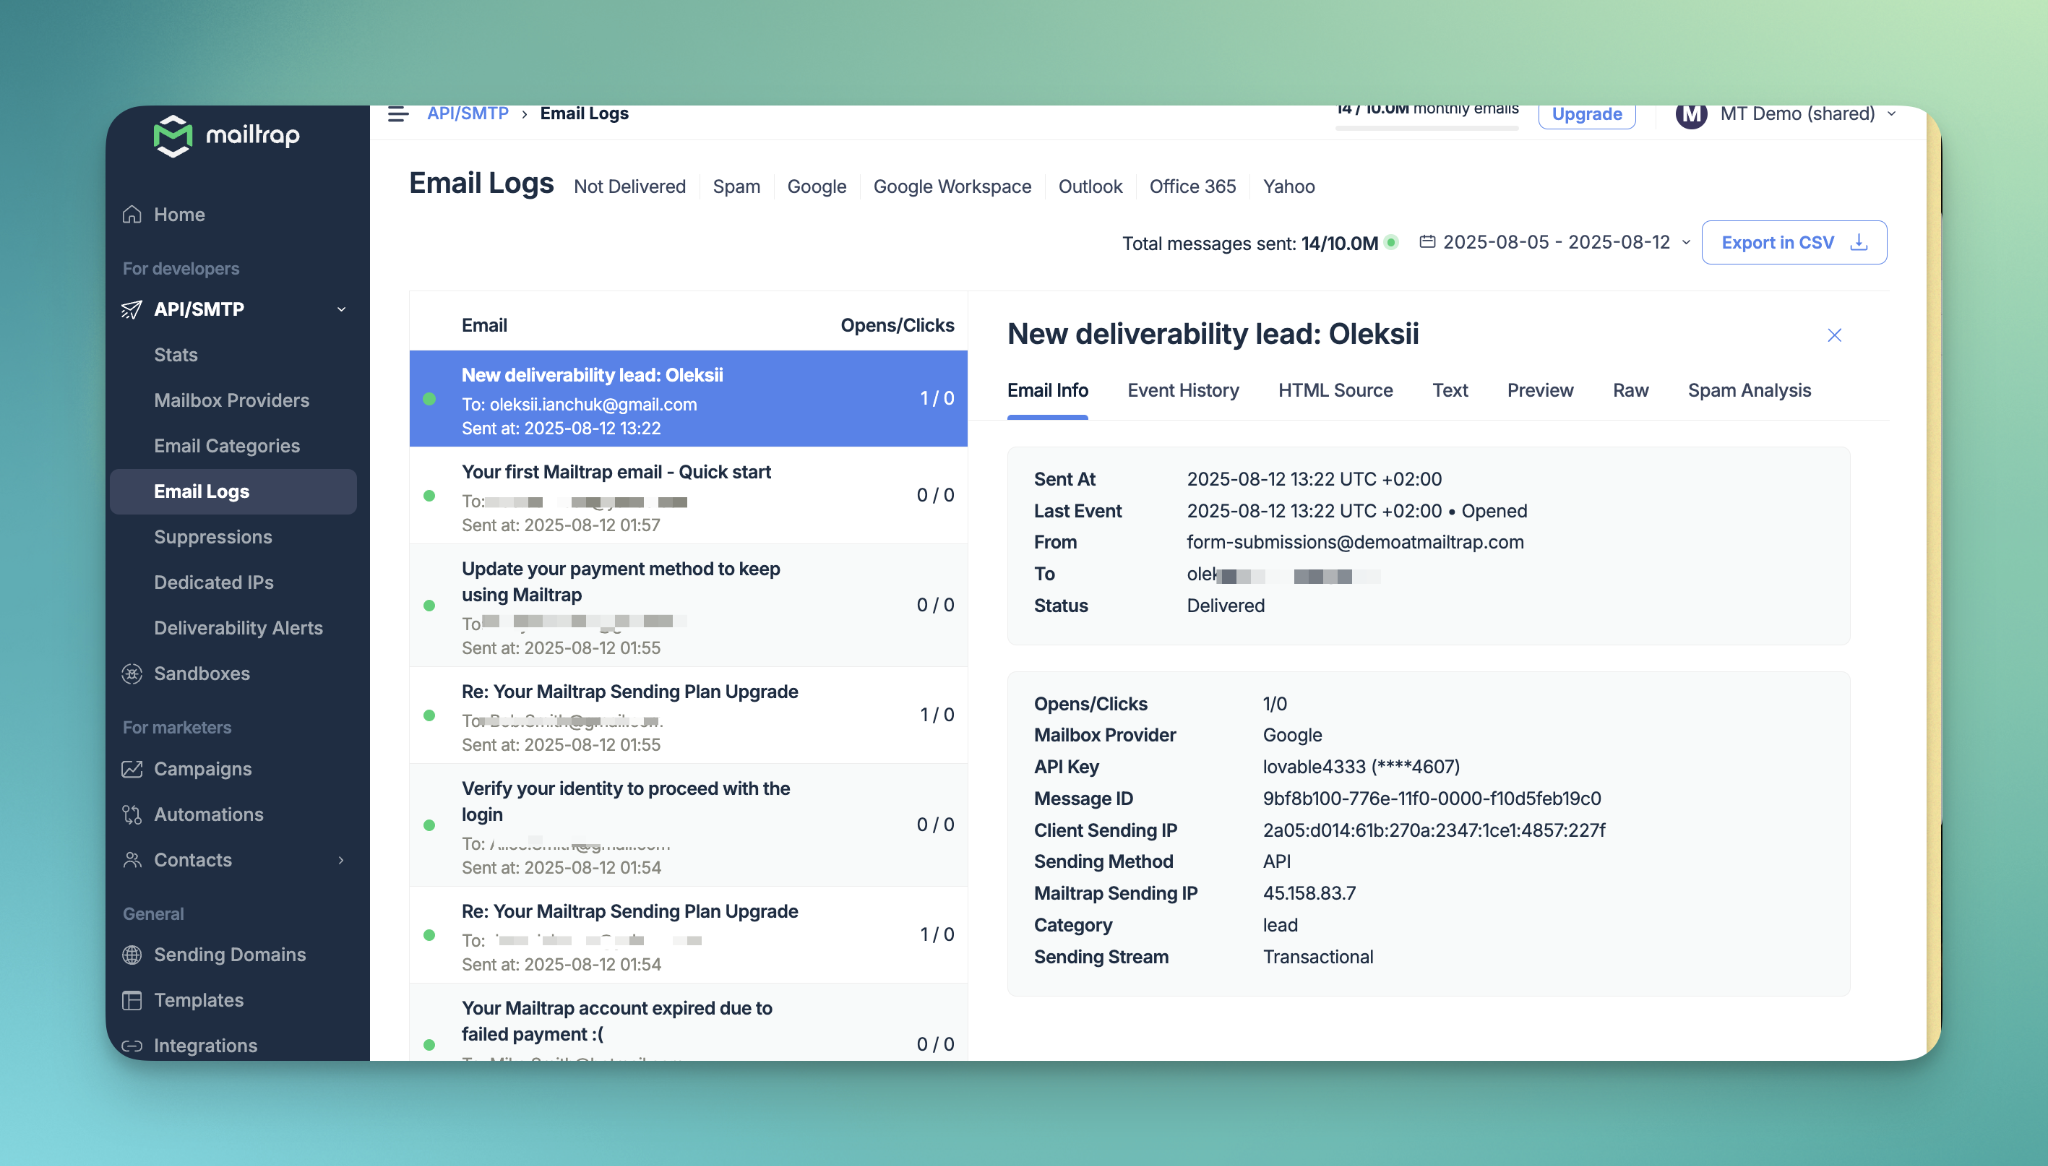This screenshot has width=2048, height=1166.
Task: Filter logs by Yahoo
Action: [x=1288, y=187]
